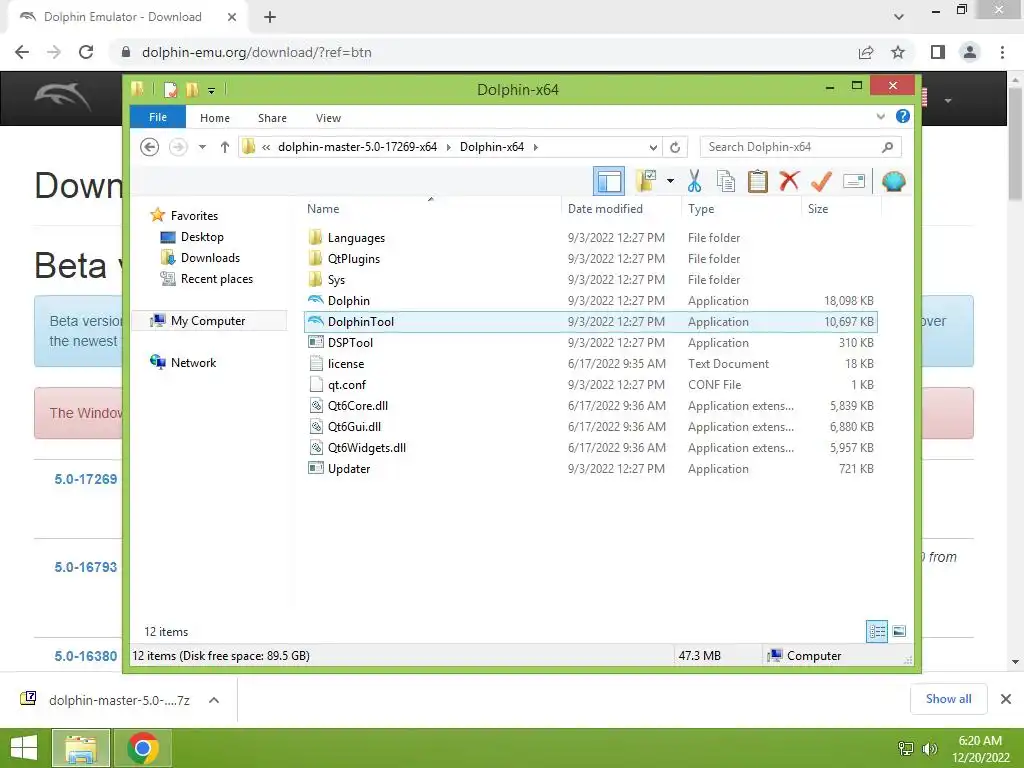This screenshot has height=768, width=1024.
Task: Click the Chrome address bar URL
Action: pos(257,52)
